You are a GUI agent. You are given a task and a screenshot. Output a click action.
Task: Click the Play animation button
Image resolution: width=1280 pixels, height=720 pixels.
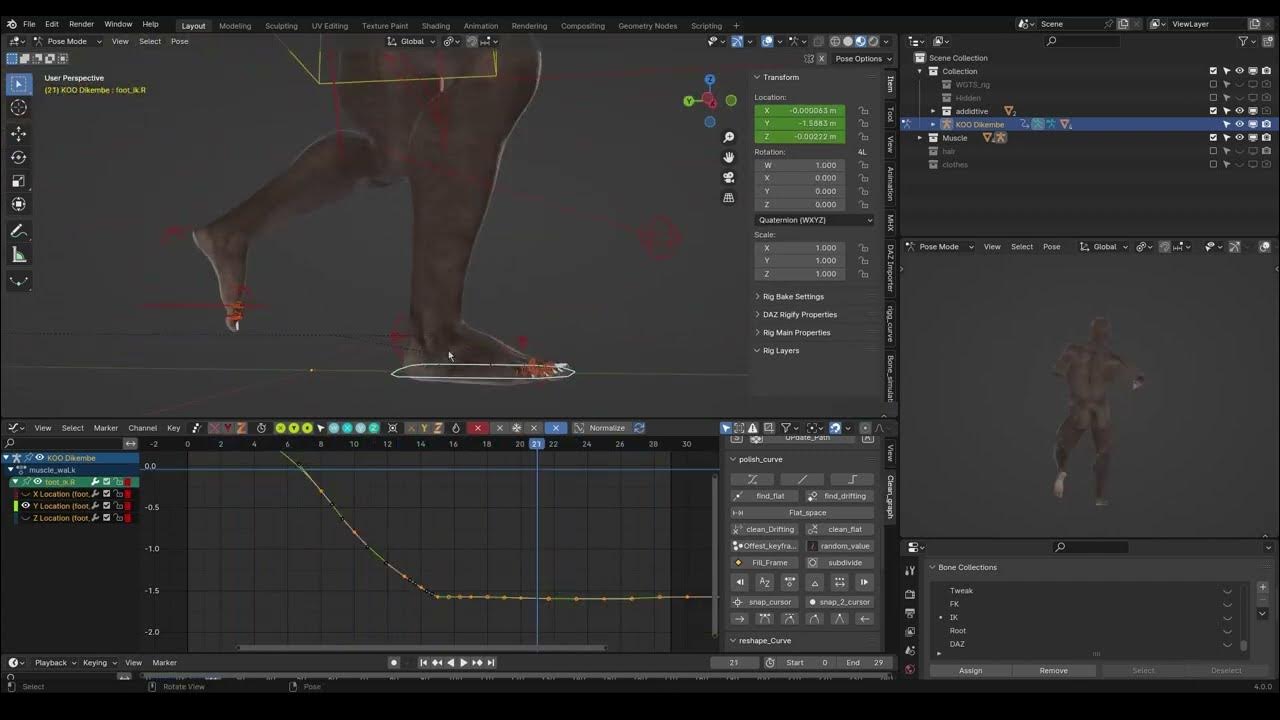click(x=463, y=663)
